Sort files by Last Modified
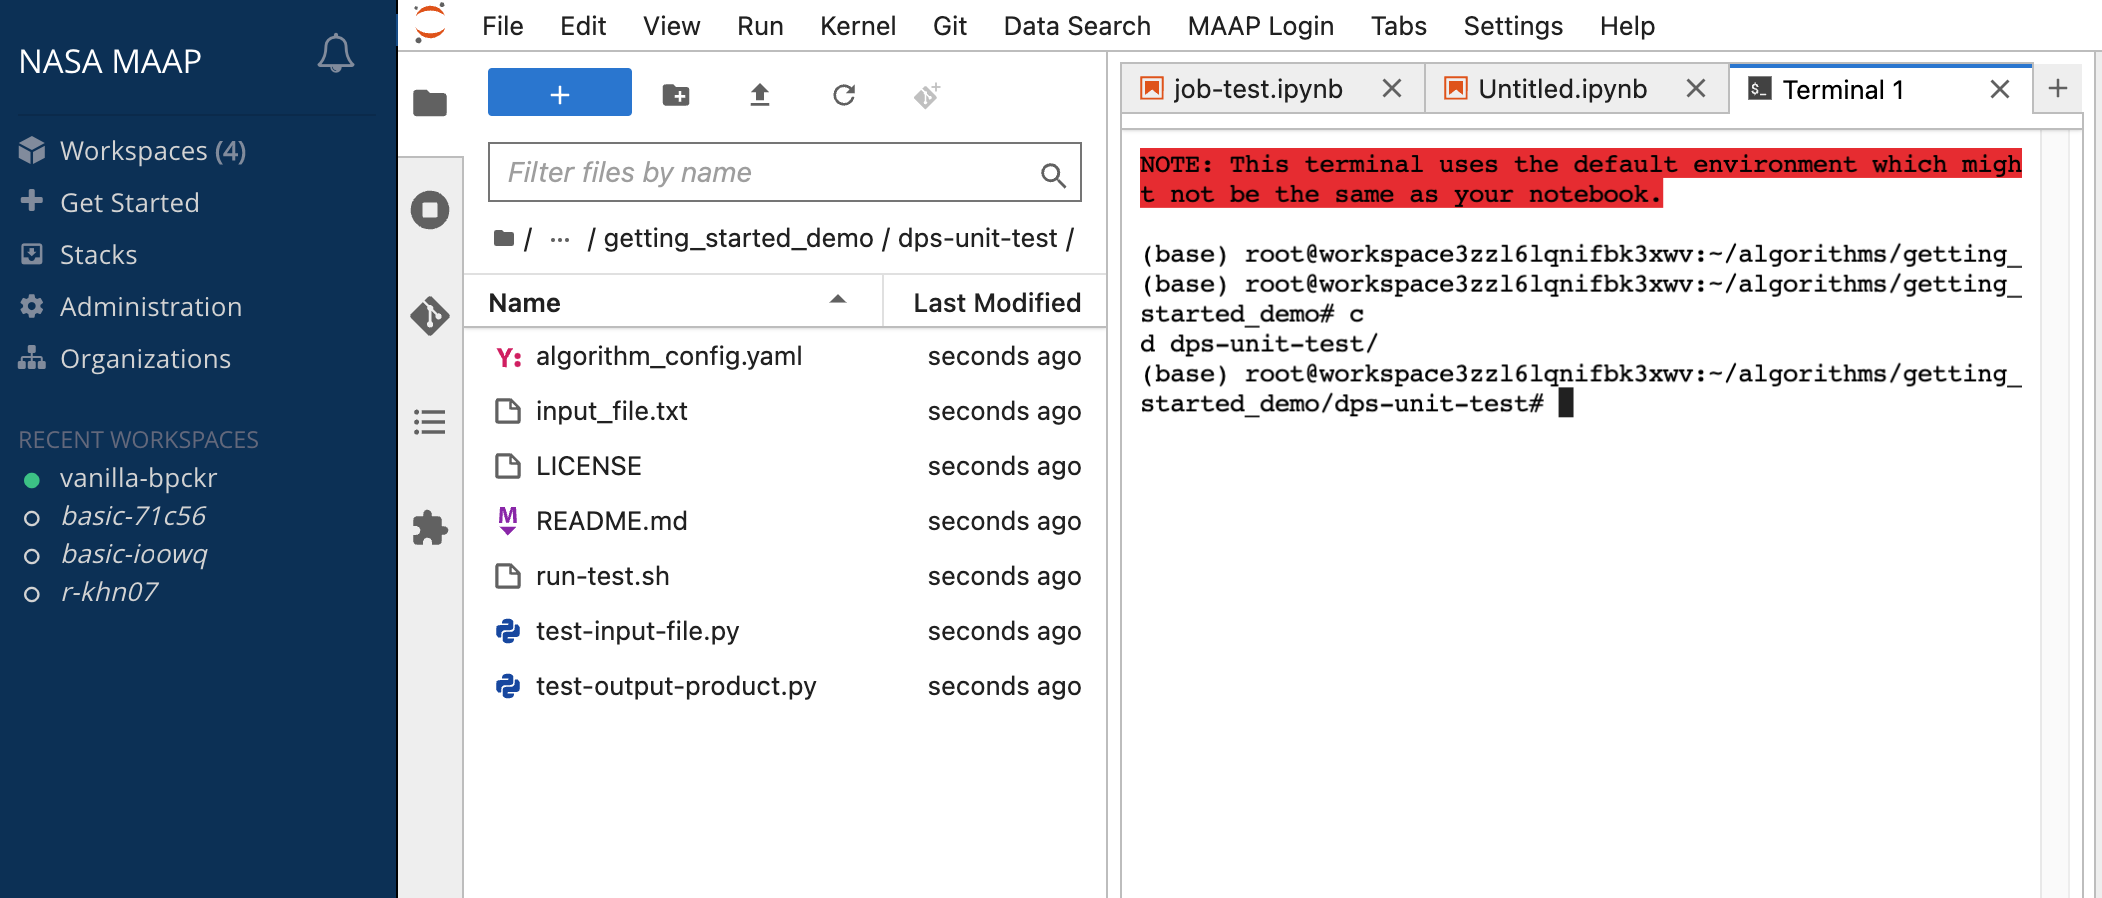 pos(996,303)
